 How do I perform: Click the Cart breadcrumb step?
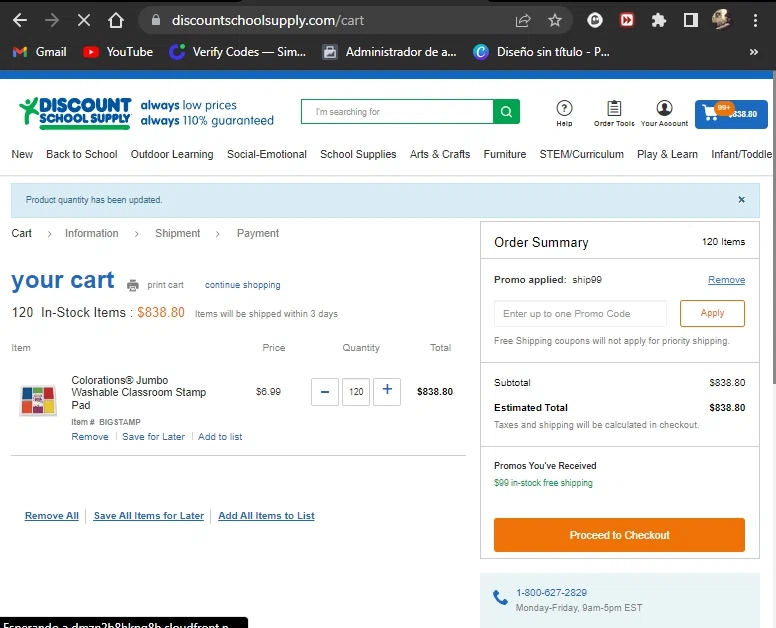pos(21,233)
